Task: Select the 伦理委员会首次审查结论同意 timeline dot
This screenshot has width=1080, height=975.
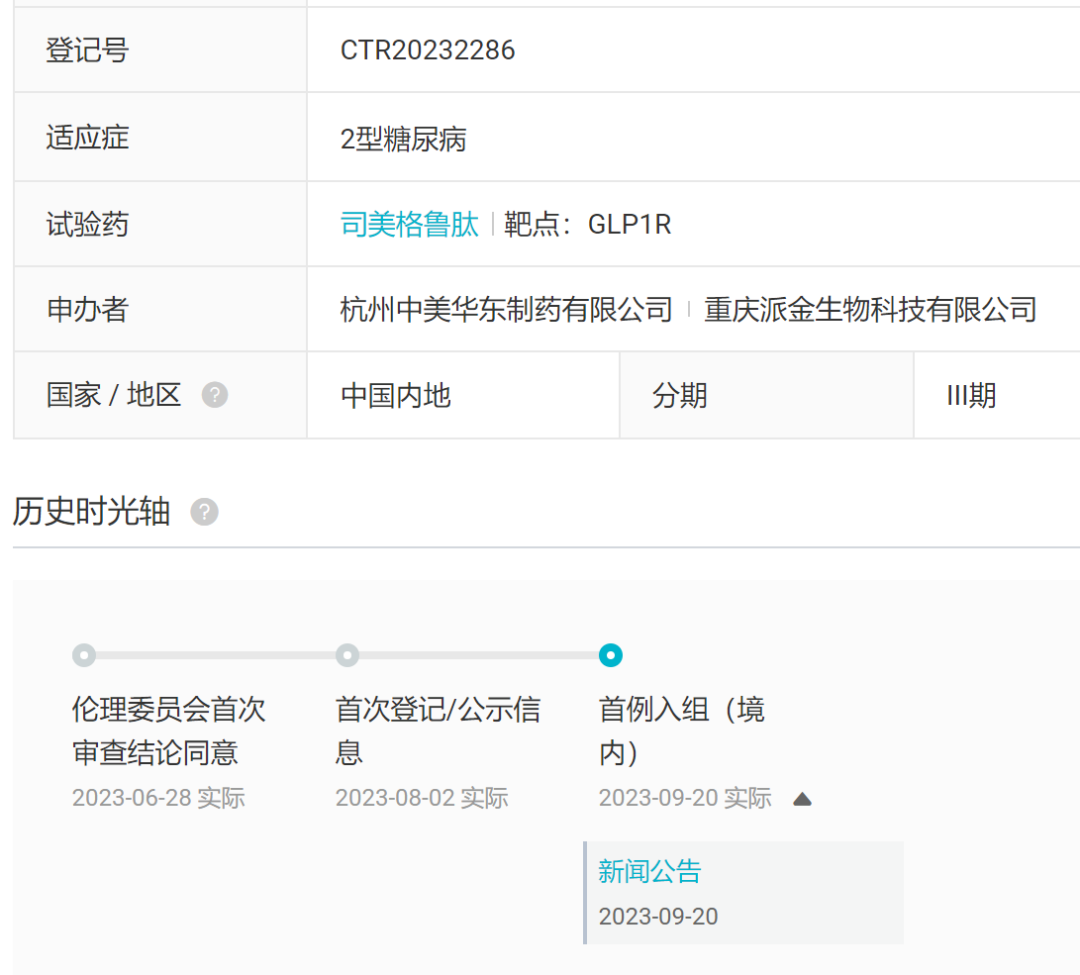Action: click(84, 655)
